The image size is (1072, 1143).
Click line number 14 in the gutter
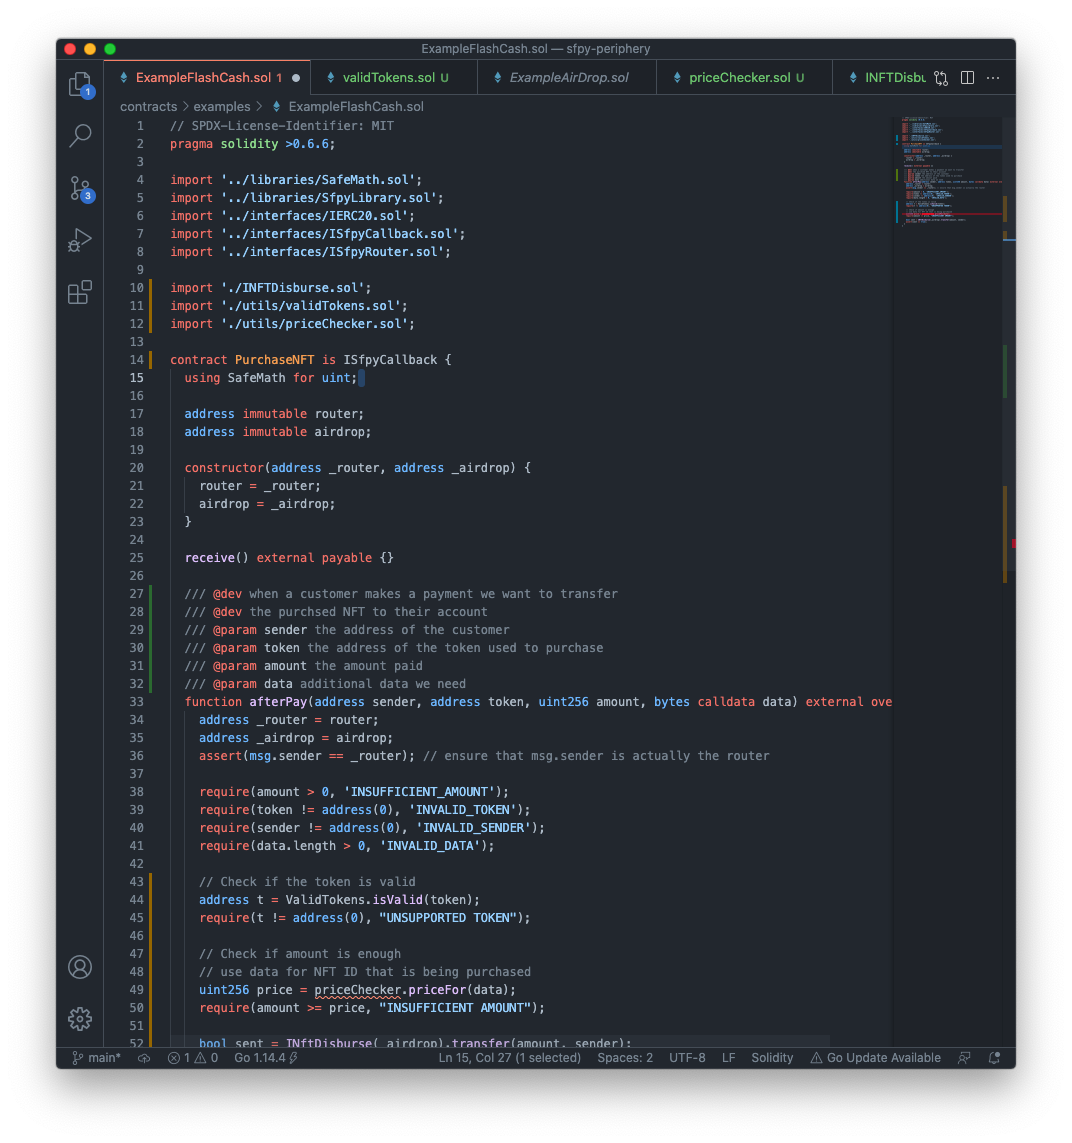coord(137,360)
